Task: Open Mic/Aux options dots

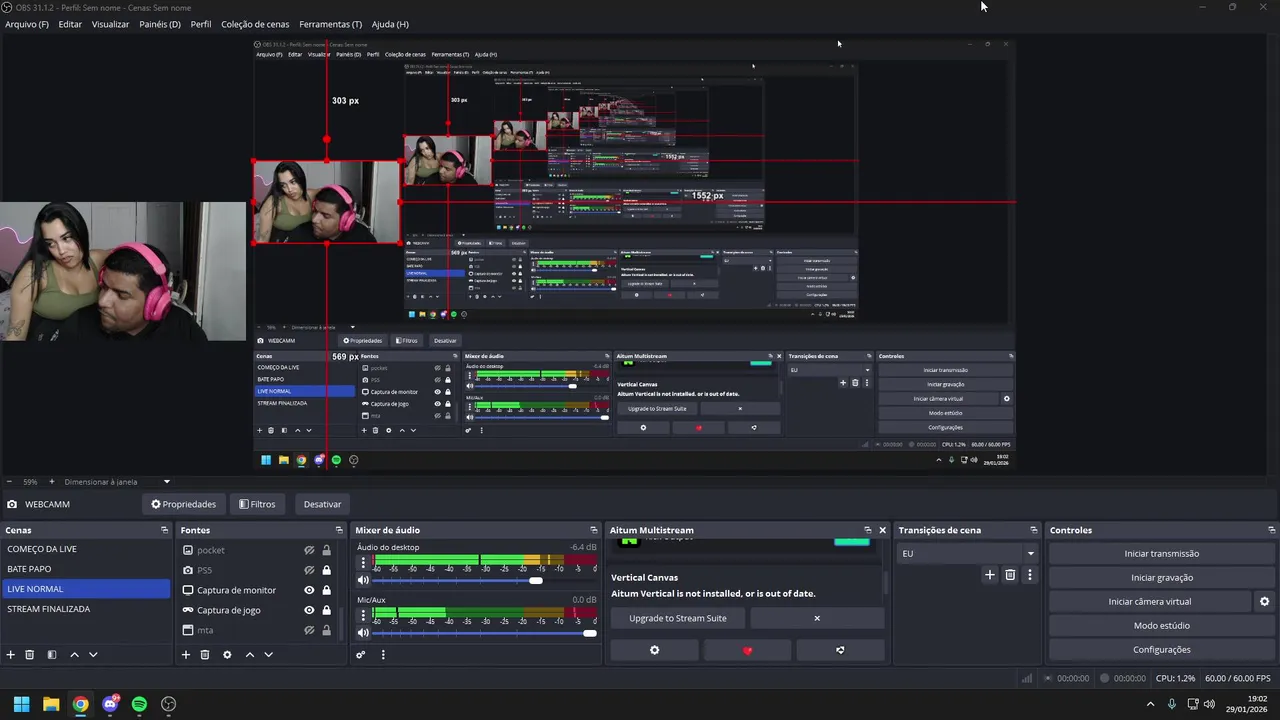Action: click(x=363, y=615)
